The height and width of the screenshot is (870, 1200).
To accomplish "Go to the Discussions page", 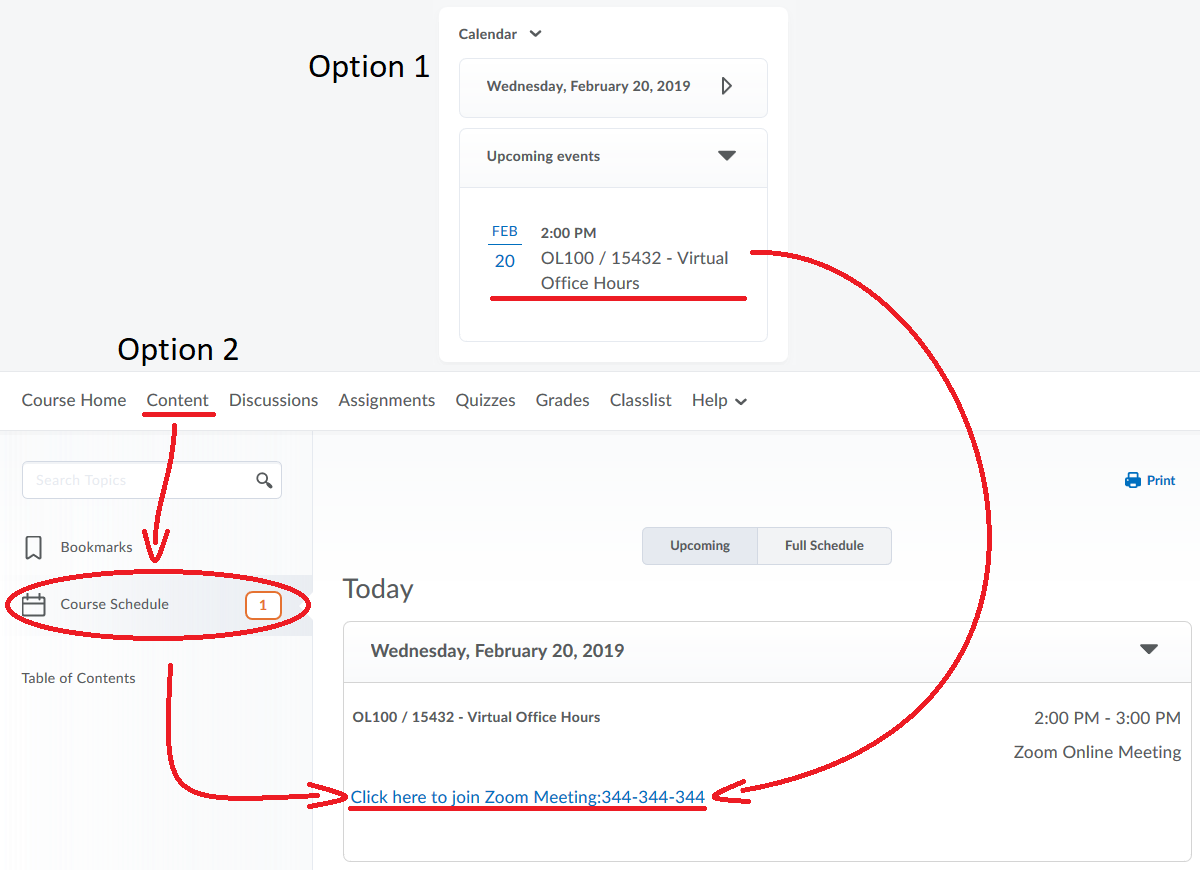I will [x=273, y=401].
